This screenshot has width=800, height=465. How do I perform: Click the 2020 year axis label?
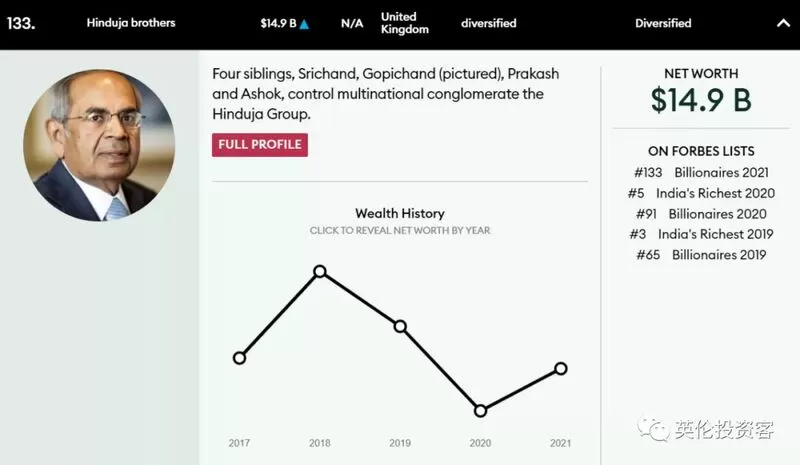point(480,443)
